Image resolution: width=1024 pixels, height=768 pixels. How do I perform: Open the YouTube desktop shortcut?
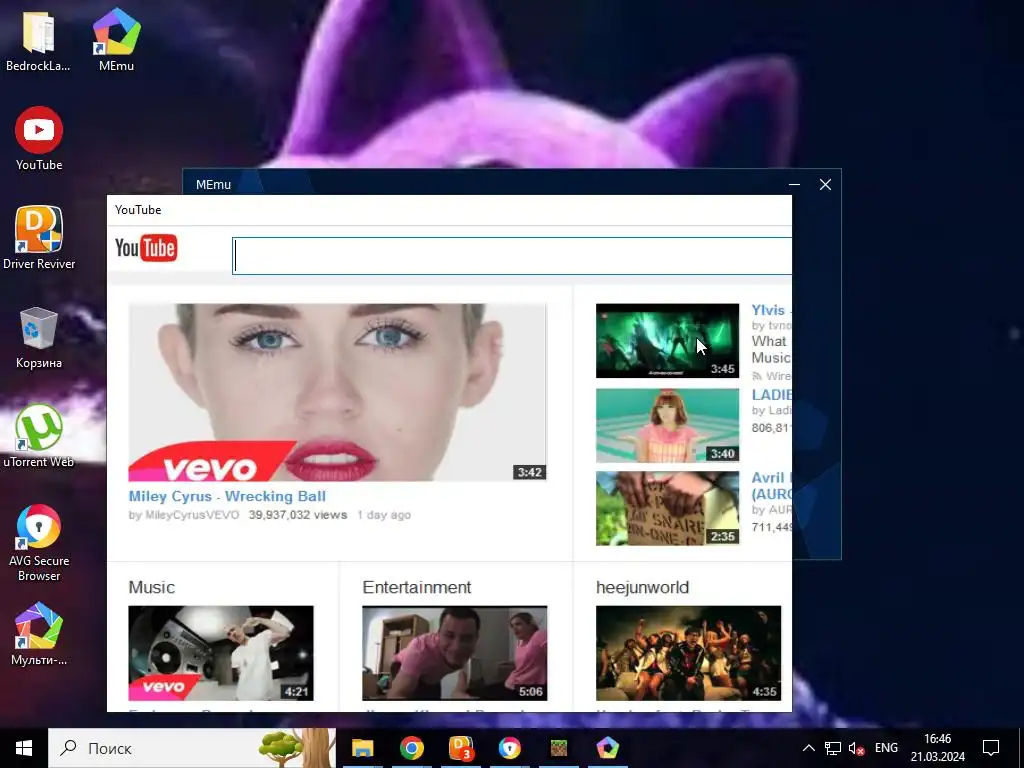tap(39, 139)
